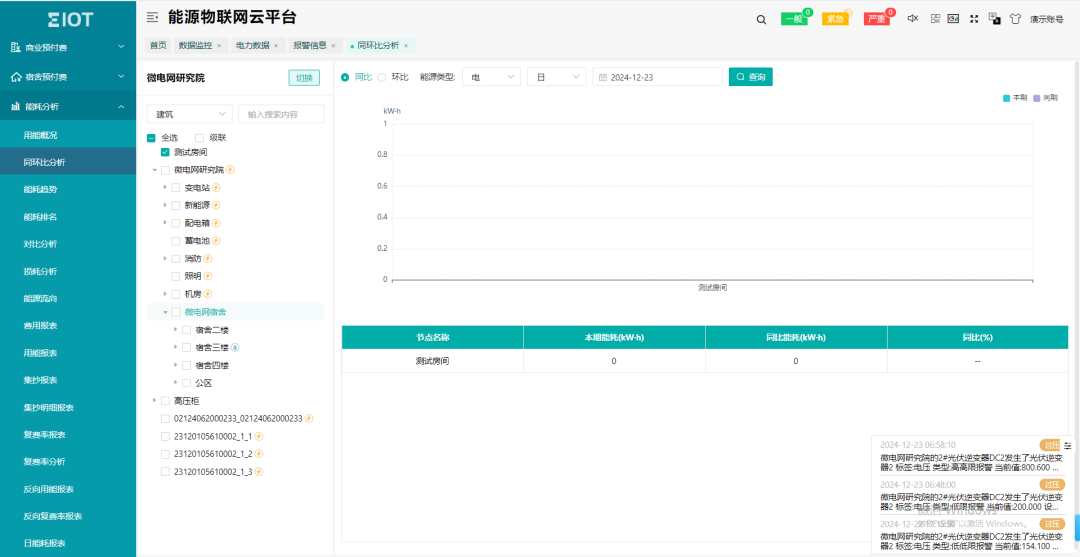Image resolution: width=1080 pixels, height=557 pixels.
Task: Click the water icon beside 宿舍三楼
Action: [x=235, y=347]
